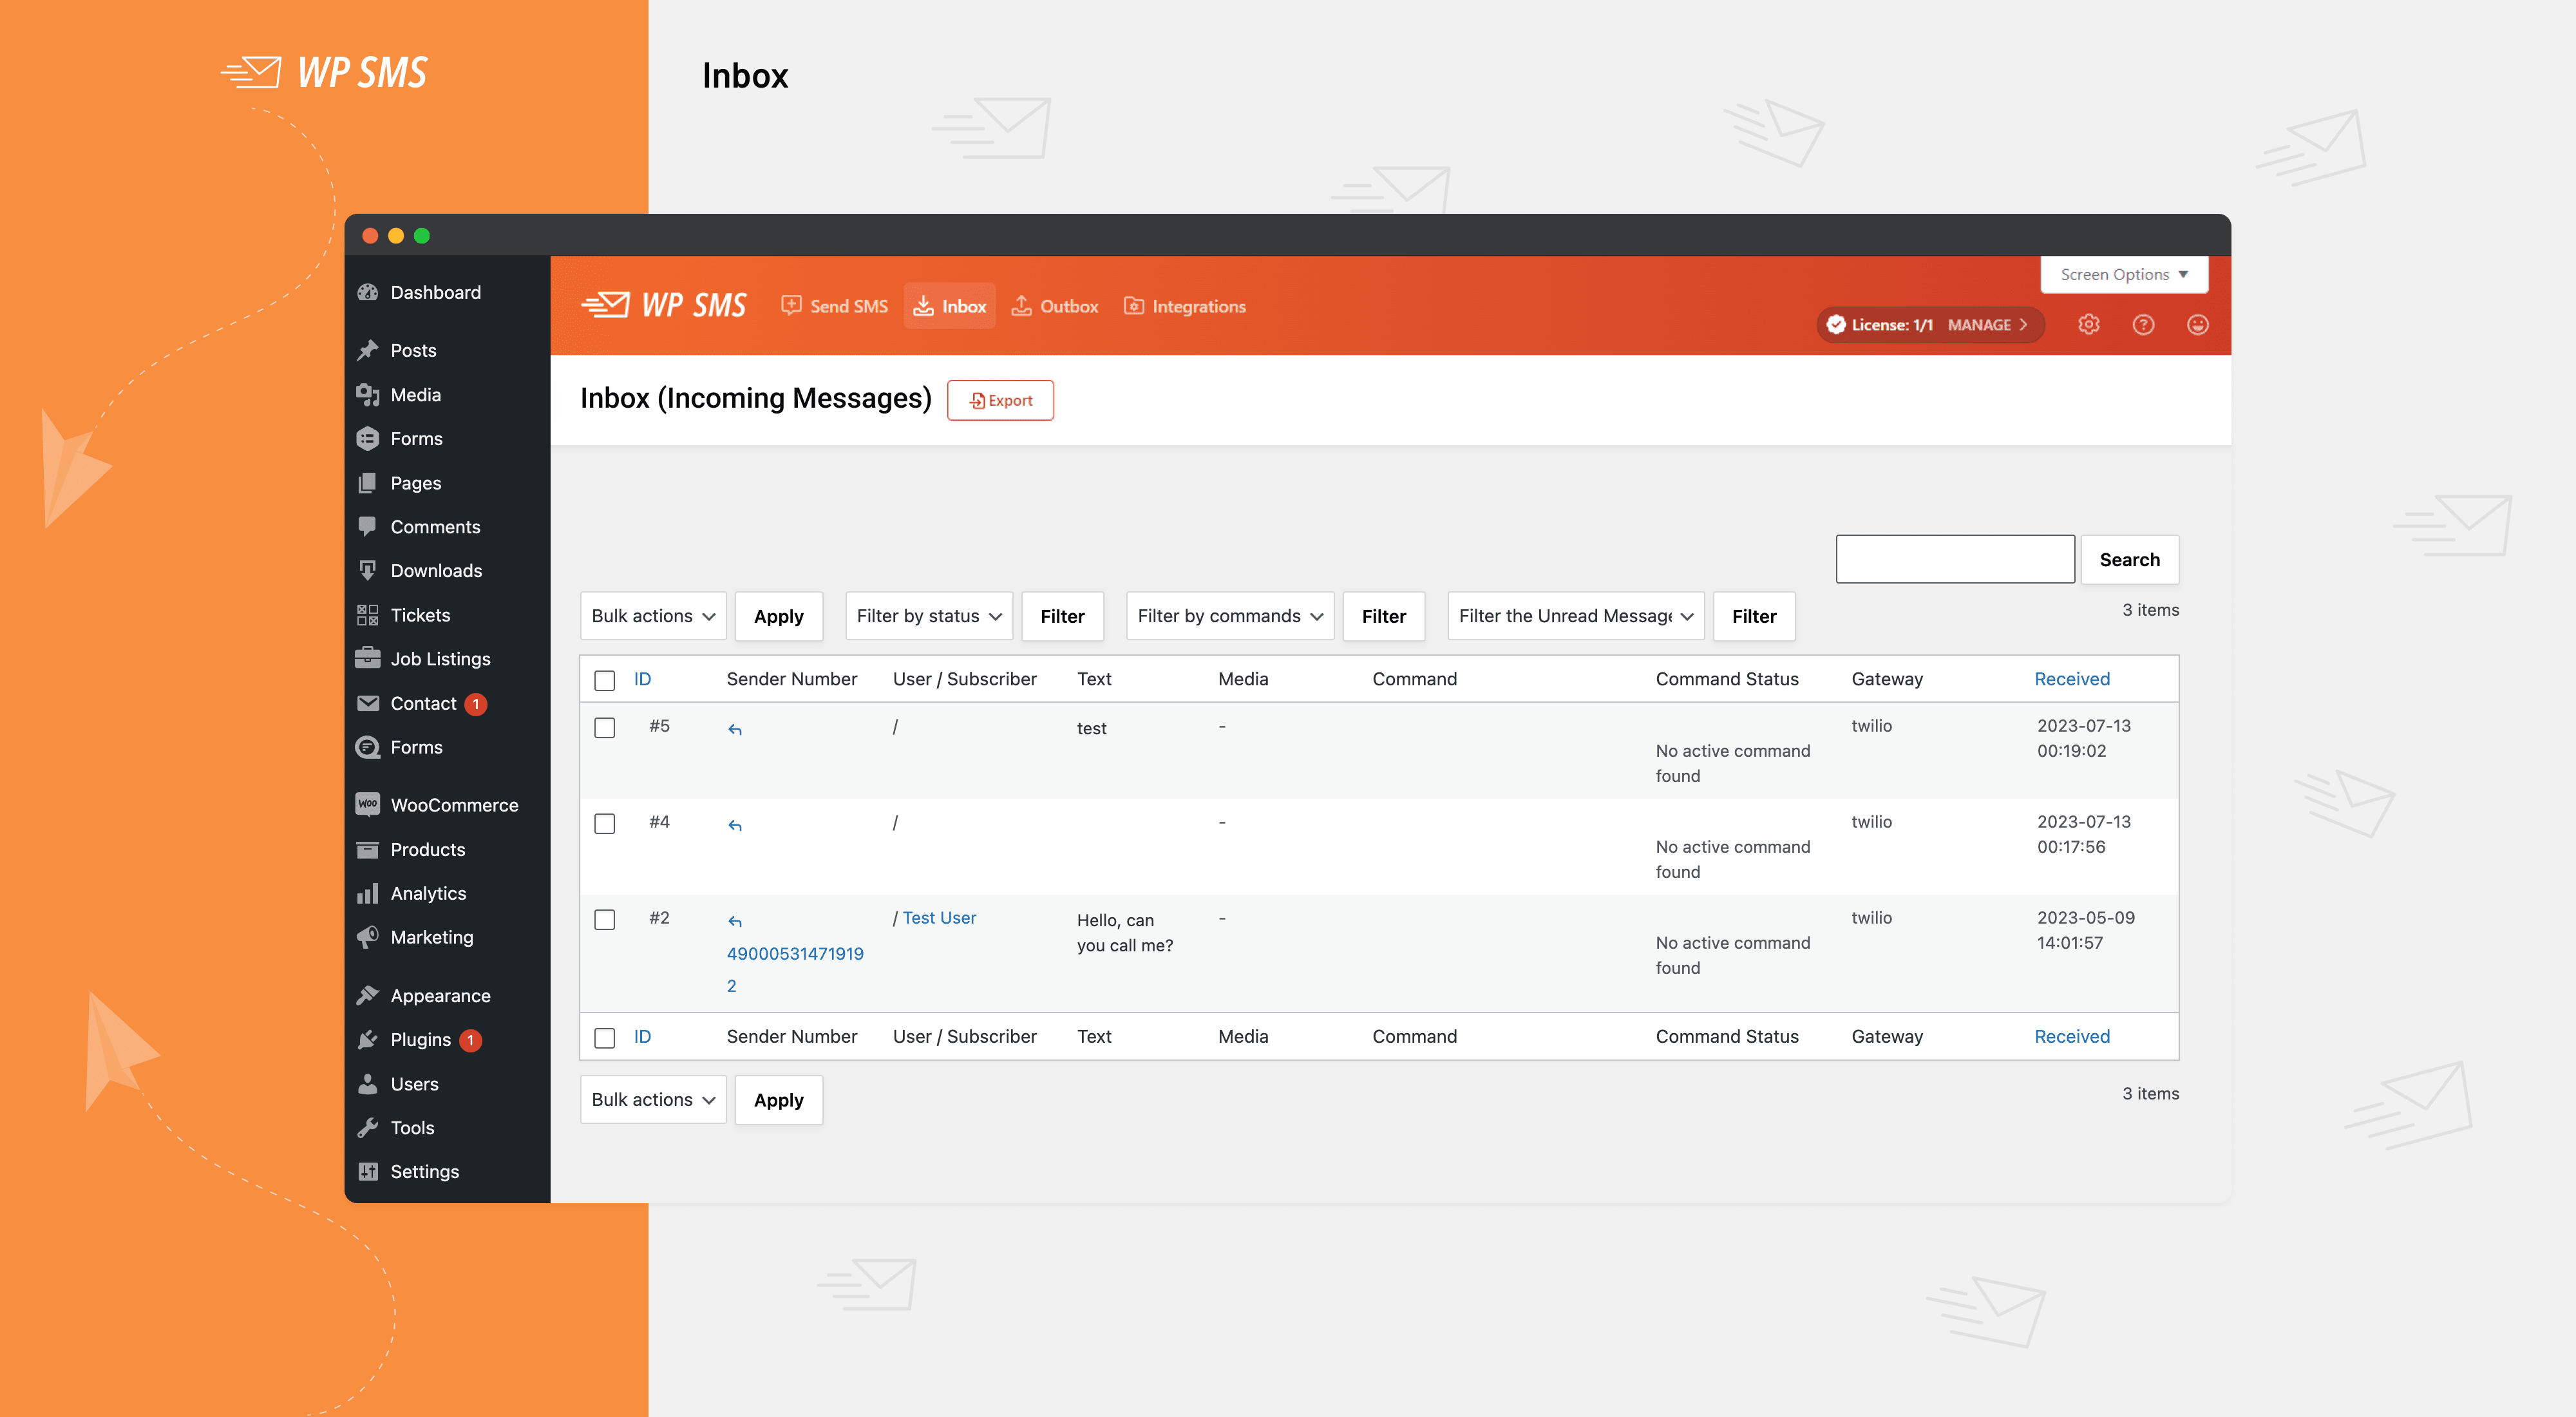Open the Send SMS tab
The image size is (2576, 1417).
[x=835, y=306]
